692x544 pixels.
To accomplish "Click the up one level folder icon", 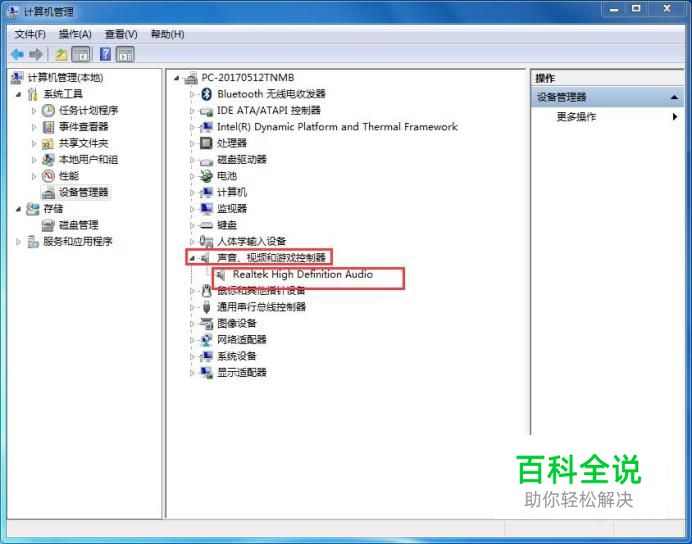I will [x=61, y=55].
